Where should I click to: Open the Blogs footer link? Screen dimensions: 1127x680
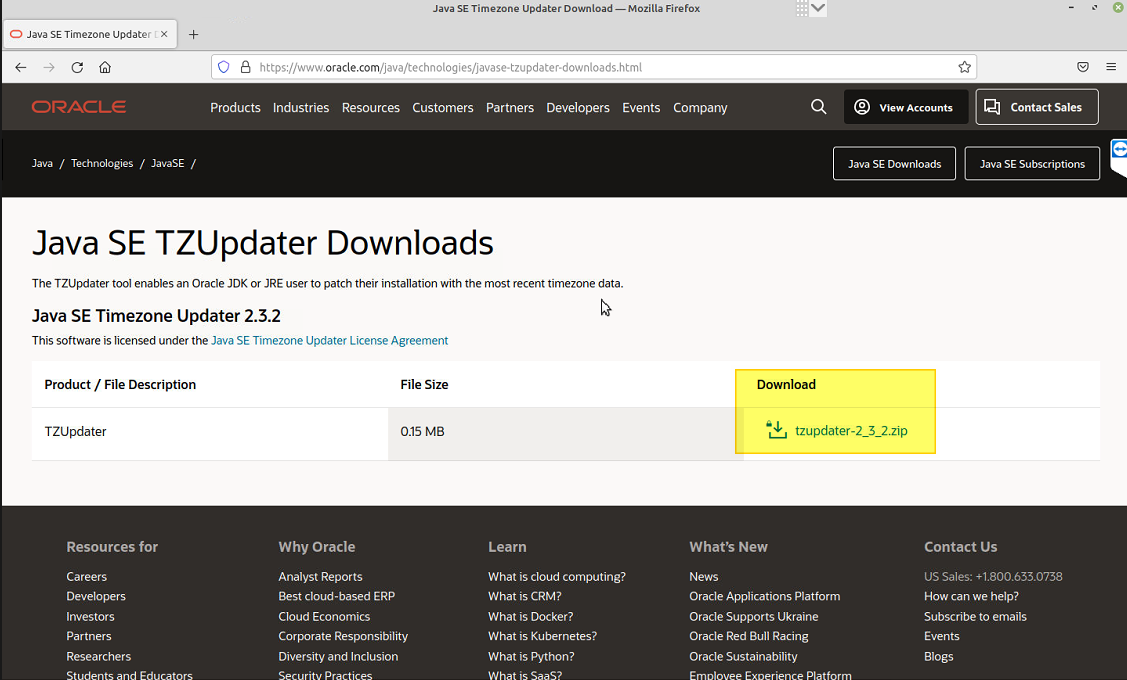tap(939, 656)
